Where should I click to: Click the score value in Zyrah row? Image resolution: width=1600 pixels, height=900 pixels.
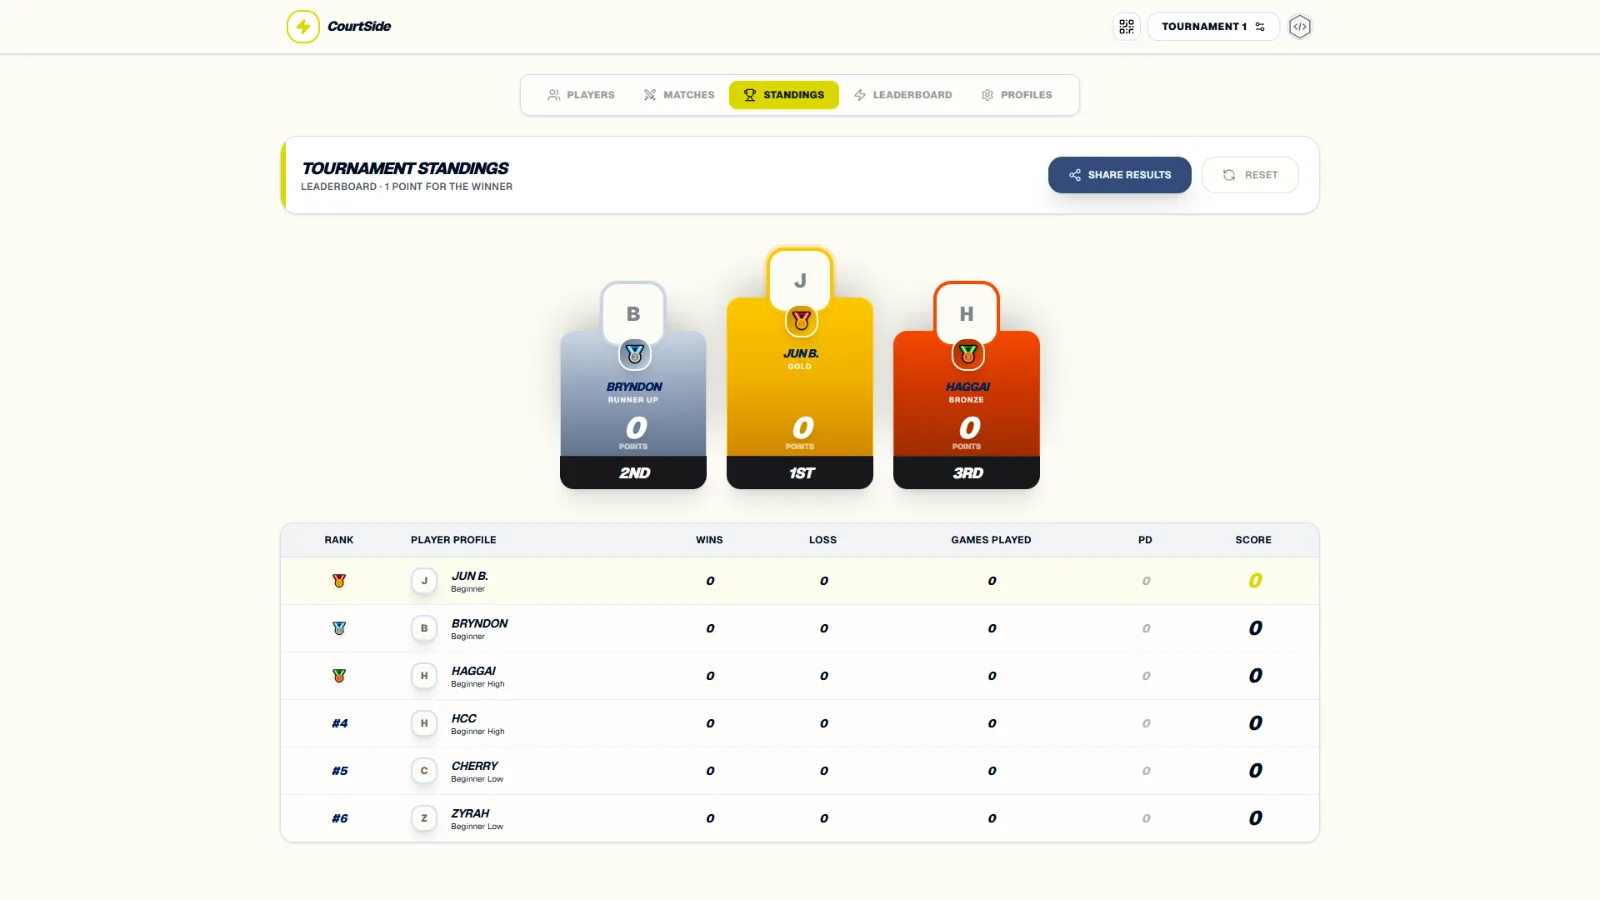click(1255, 819)
